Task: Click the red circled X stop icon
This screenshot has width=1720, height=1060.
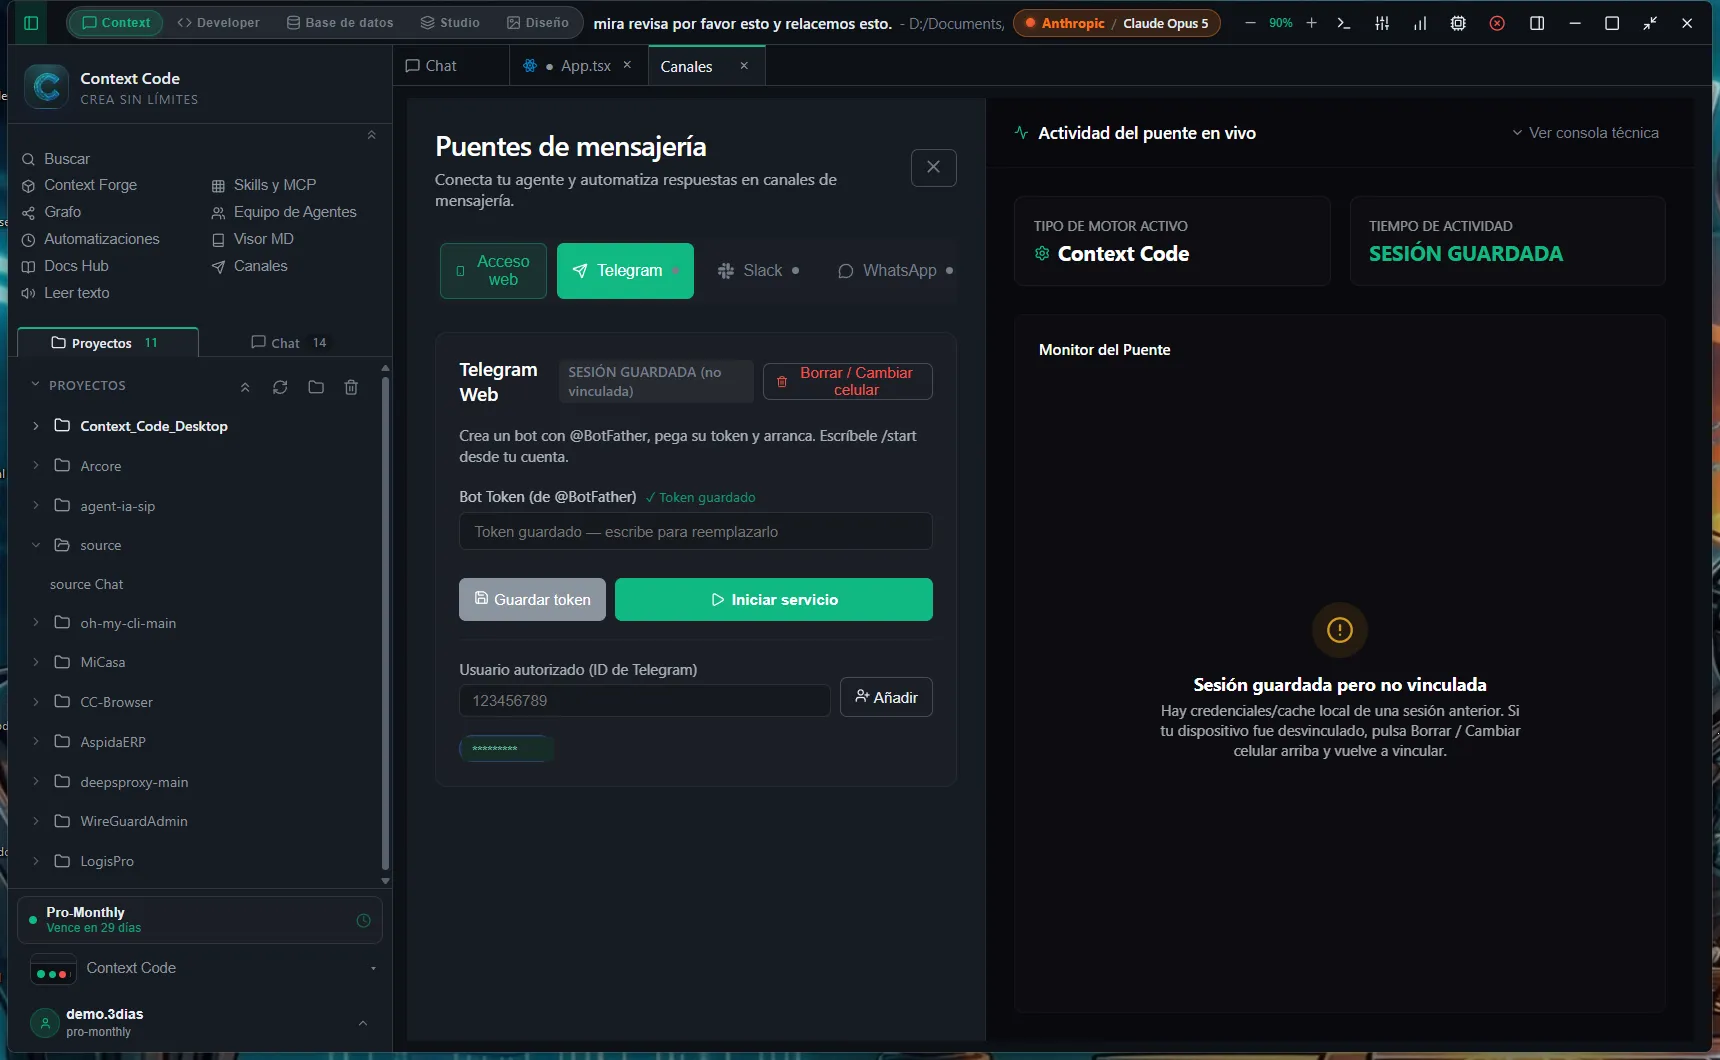Action: coord(1497,23)
